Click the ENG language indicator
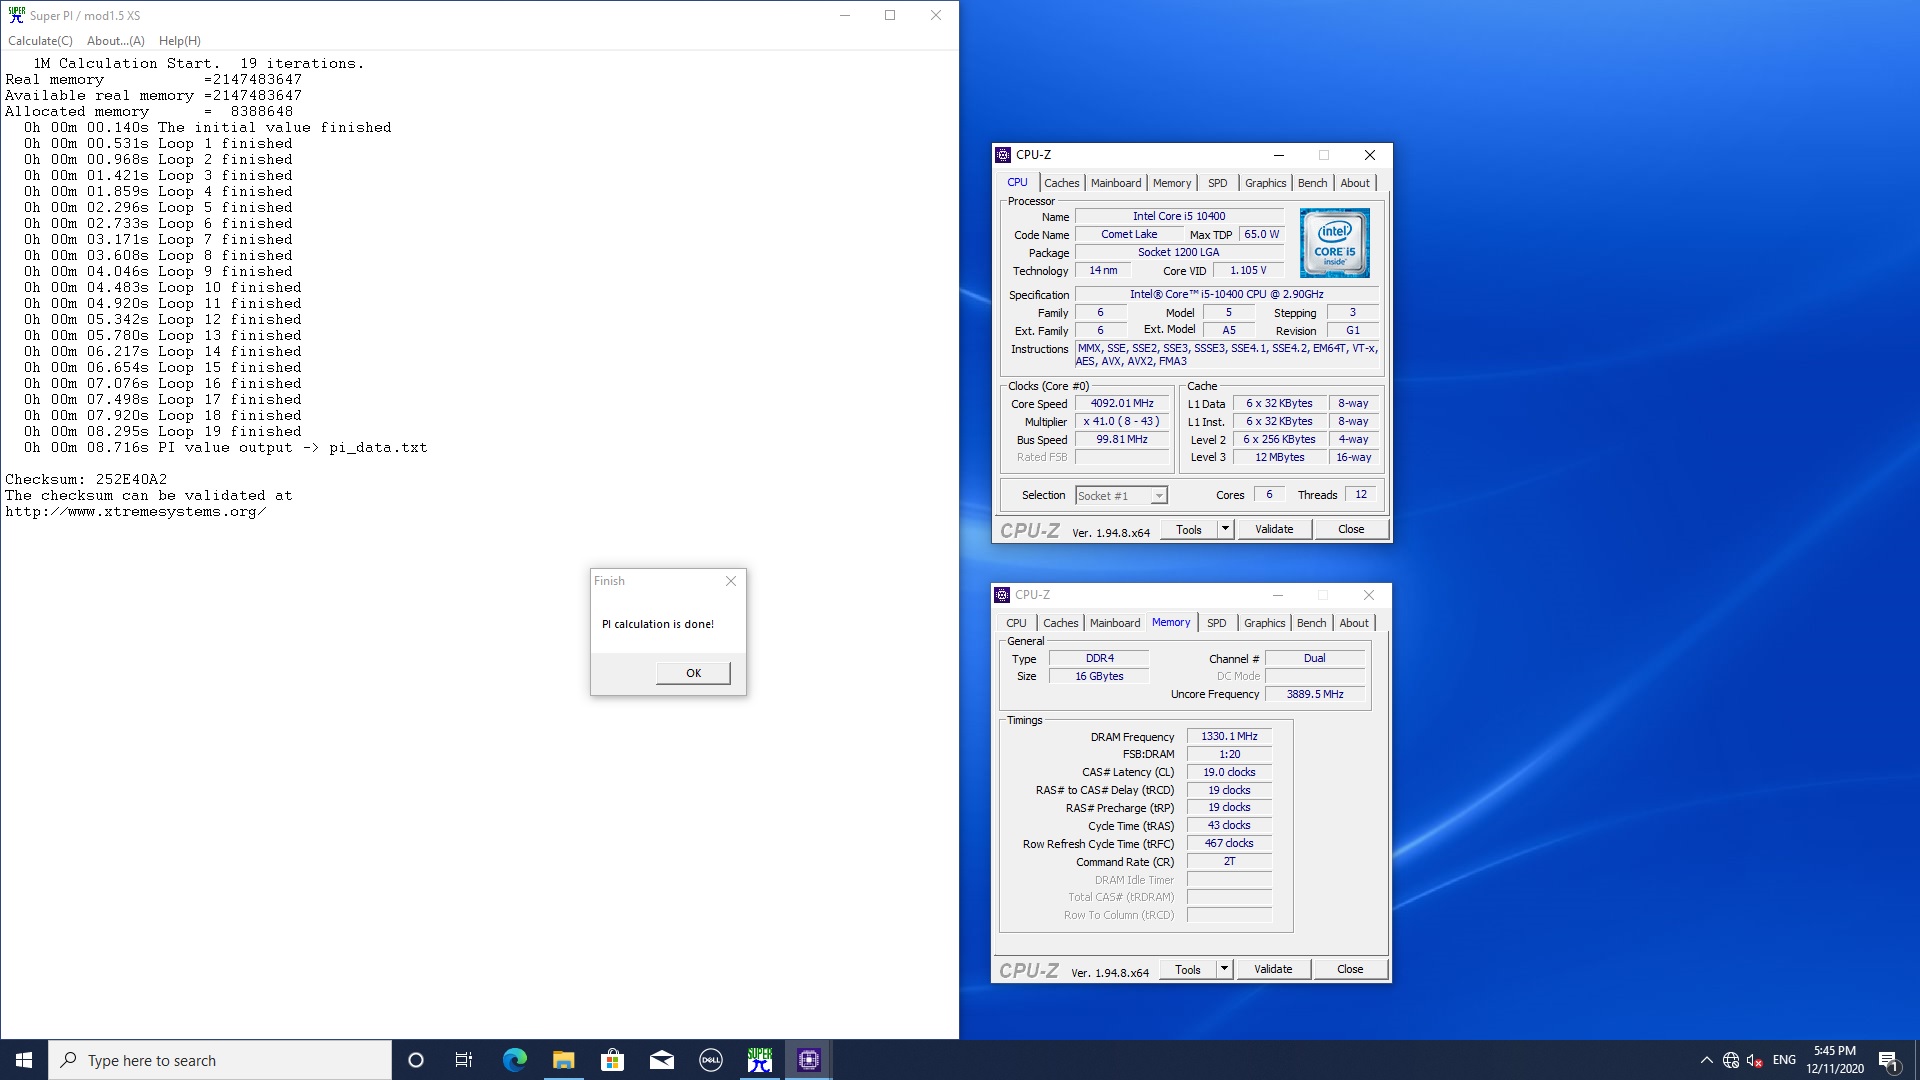 click(1784, 1060)
